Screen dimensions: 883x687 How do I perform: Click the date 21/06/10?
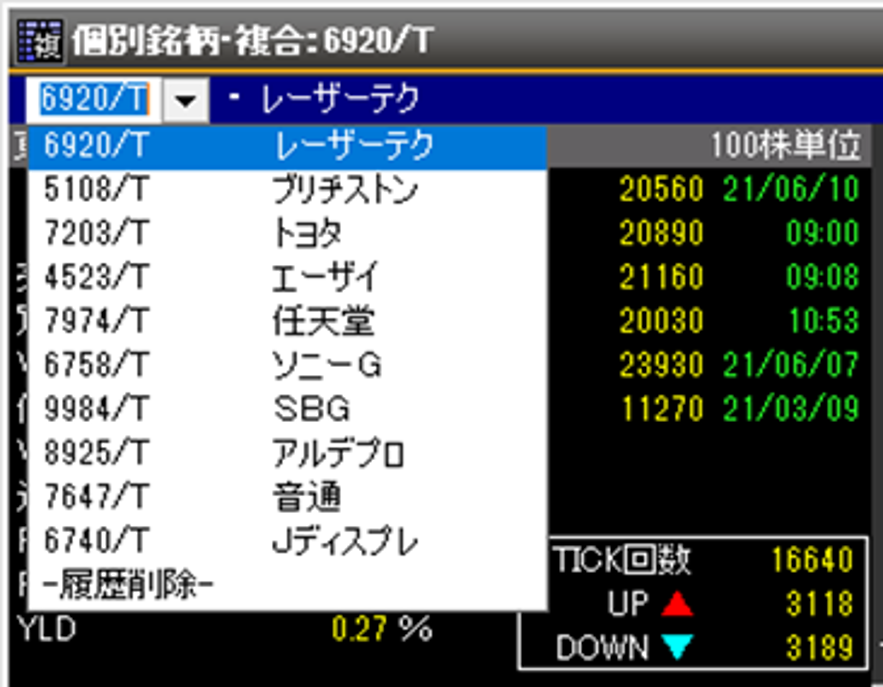(791, 189)
